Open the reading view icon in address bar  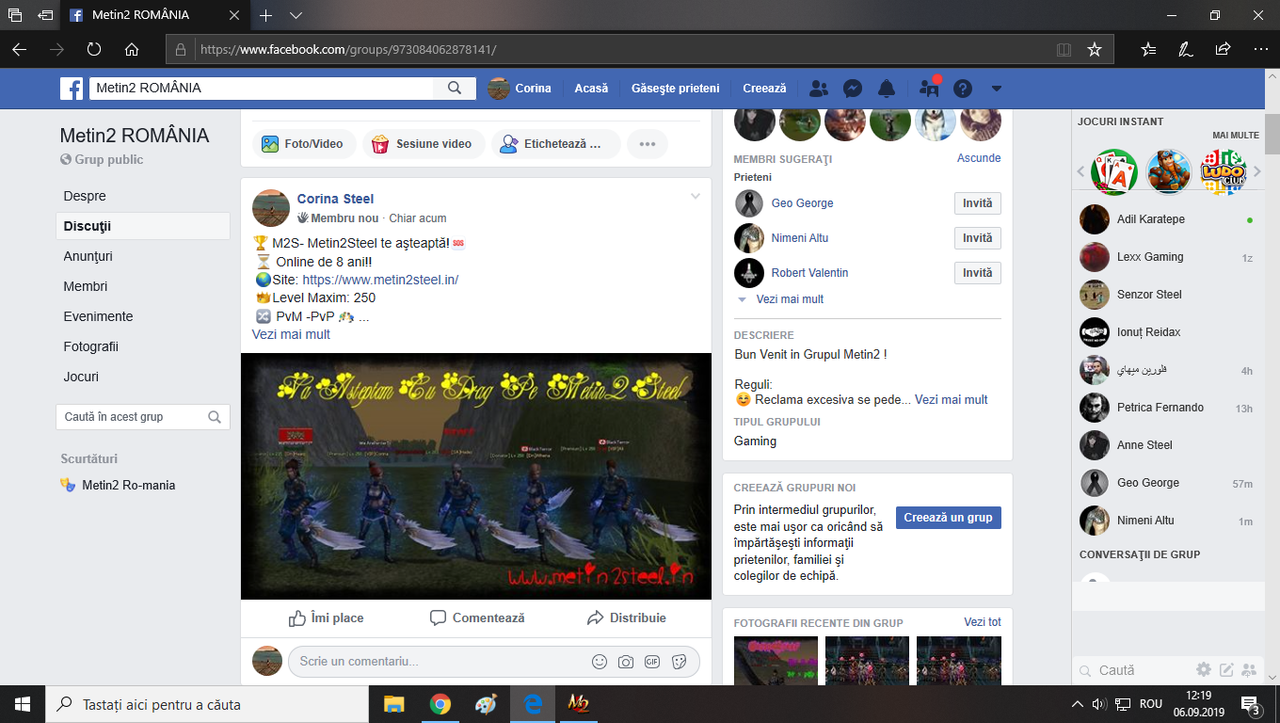(x=1064, y=49)
